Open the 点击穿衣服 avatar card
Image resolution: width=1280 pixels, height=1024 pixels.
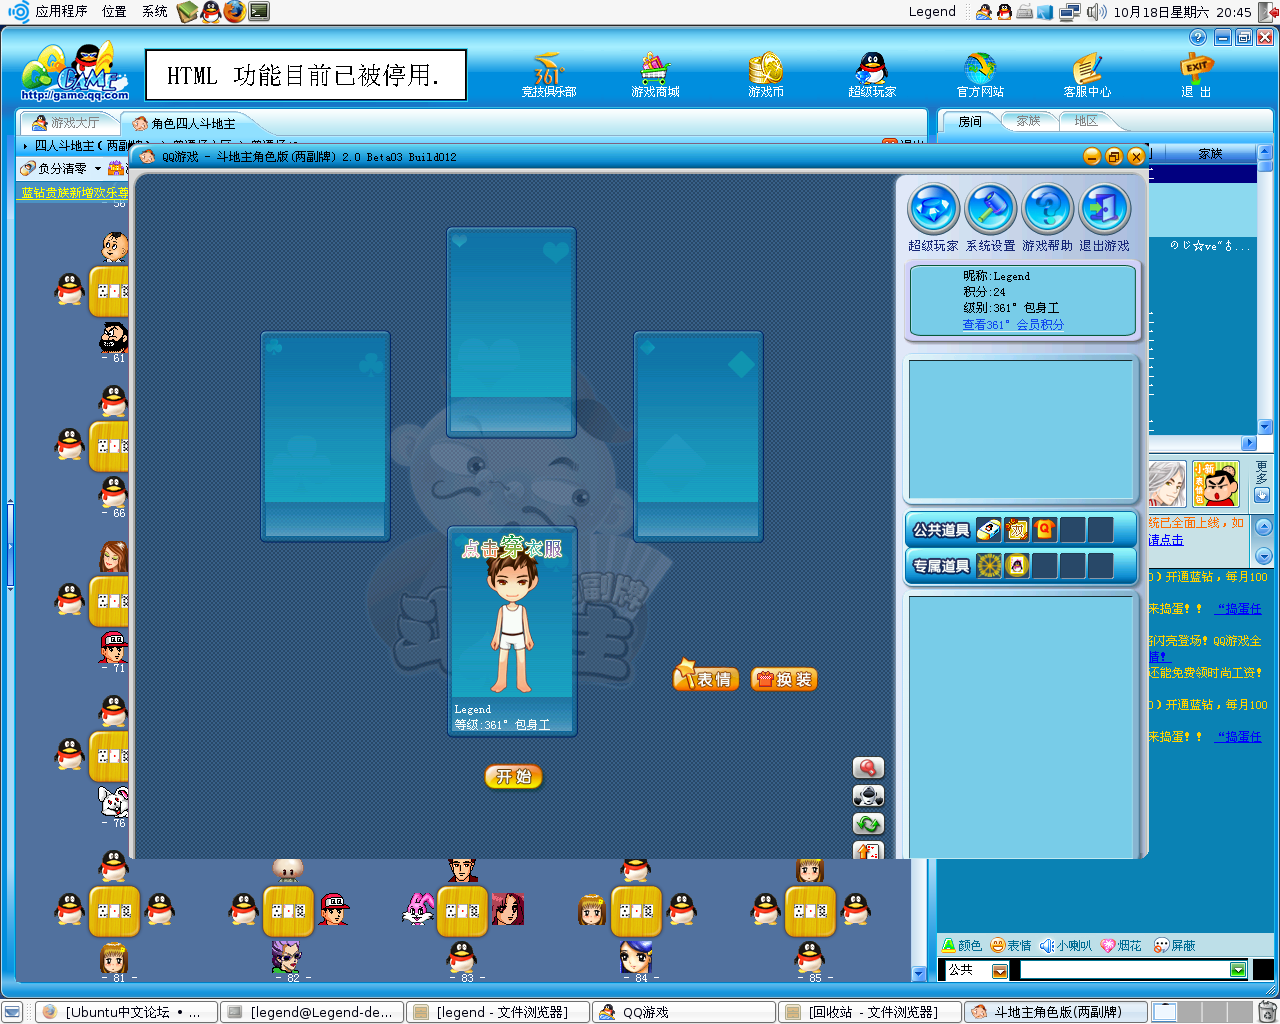(512, 631)
